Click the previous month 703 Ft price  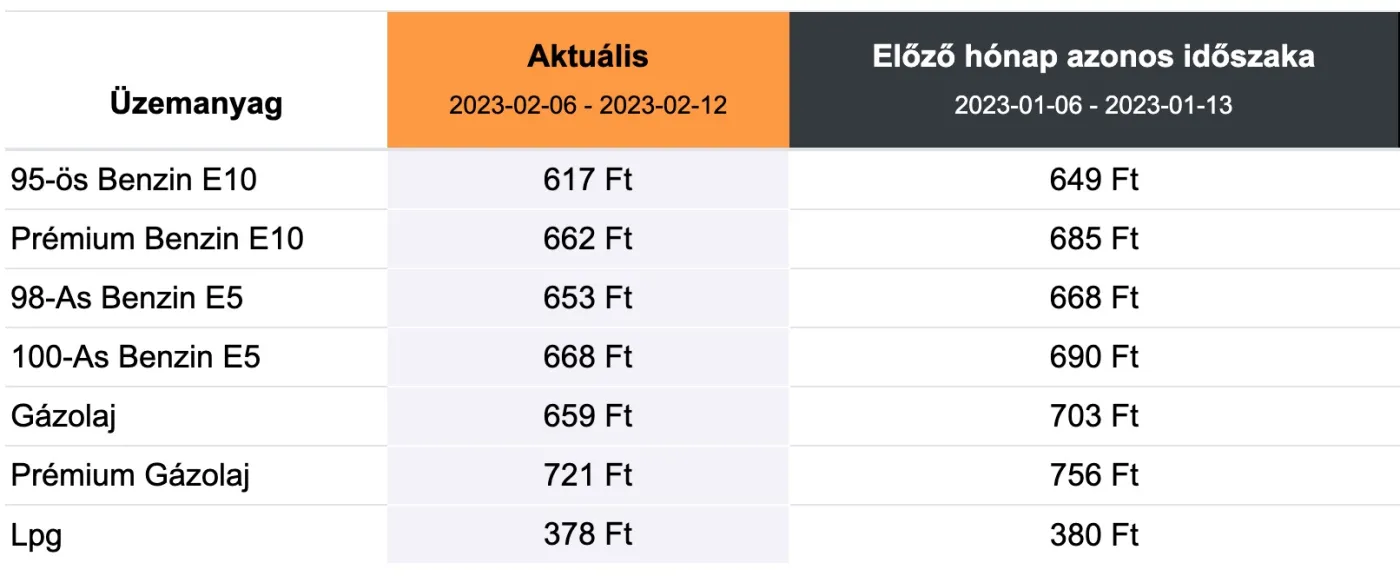(x=1094, y=416)
